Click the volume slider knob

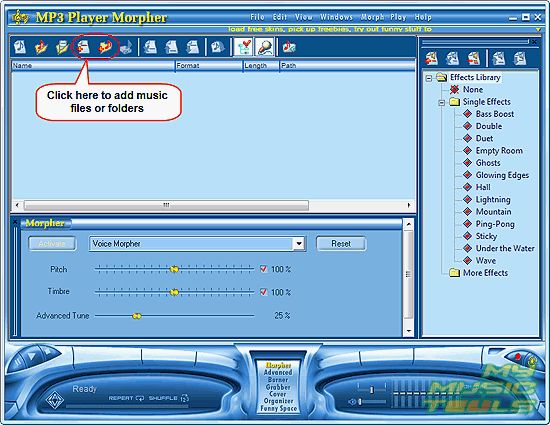[360, 402]
